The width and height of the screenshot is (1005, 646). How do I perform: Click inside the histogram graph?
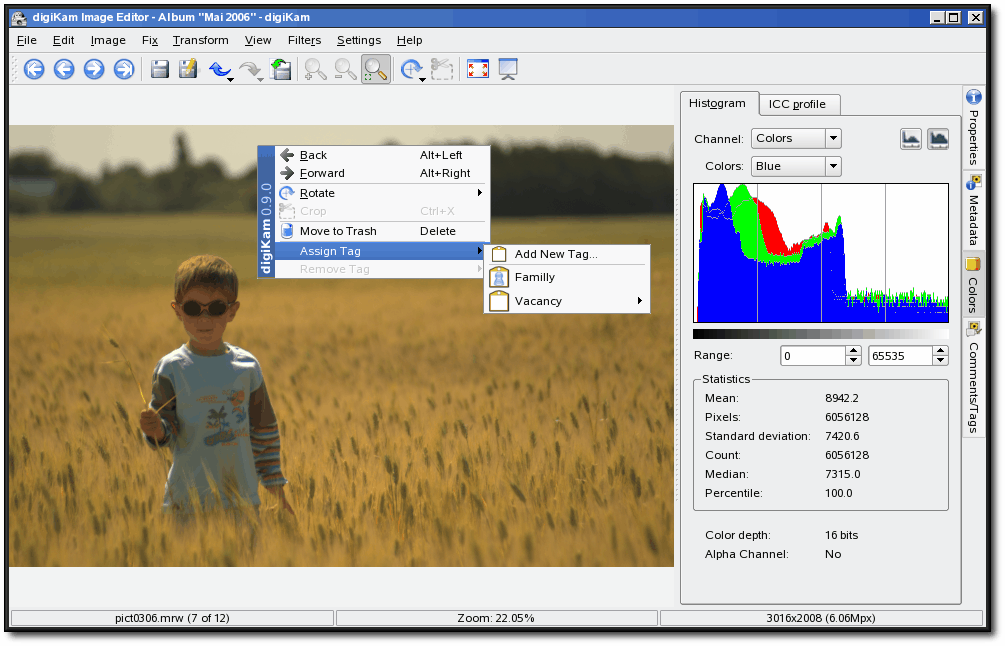[x=821, y=253]
